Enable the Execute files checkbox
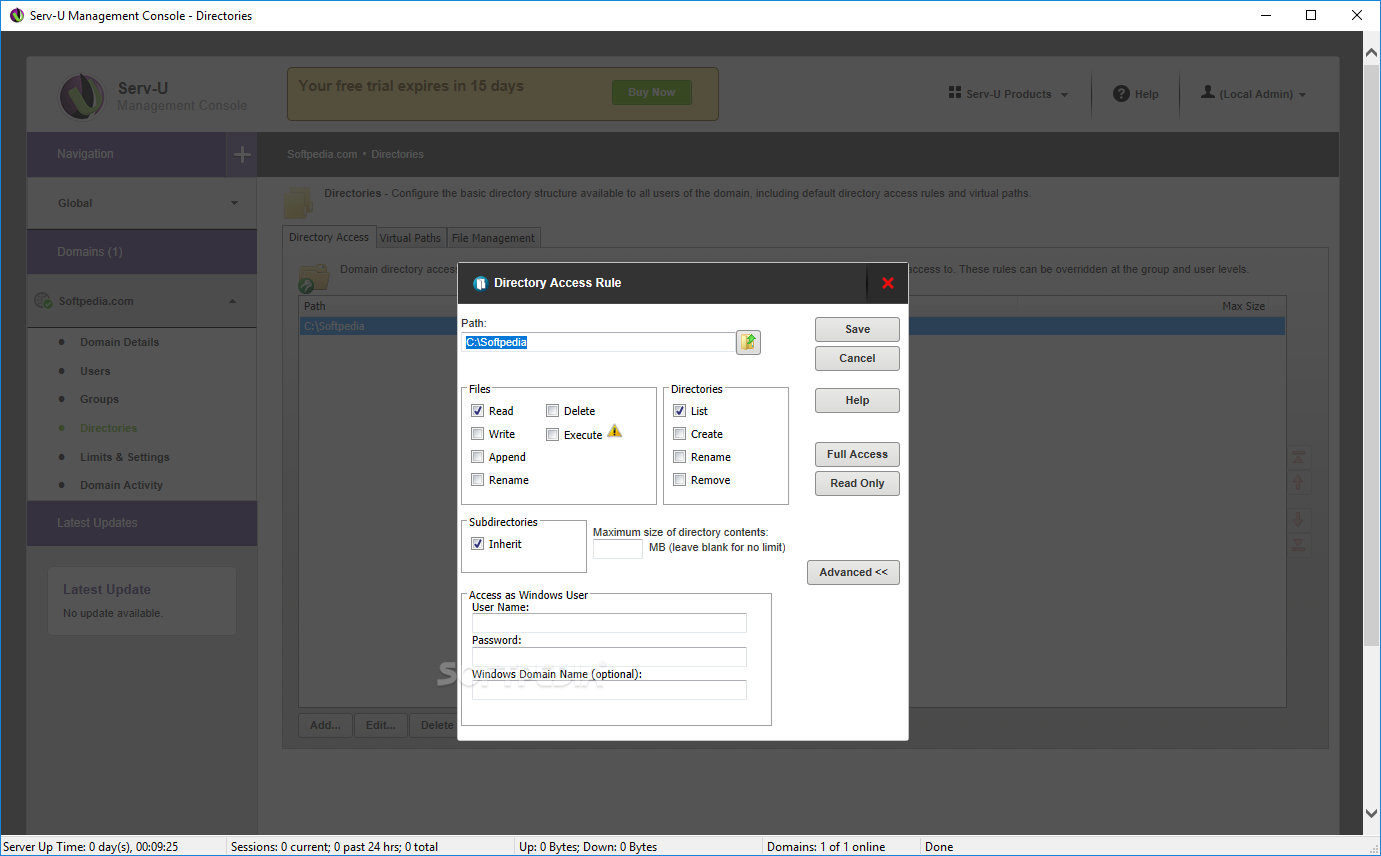 coord(553,435)
